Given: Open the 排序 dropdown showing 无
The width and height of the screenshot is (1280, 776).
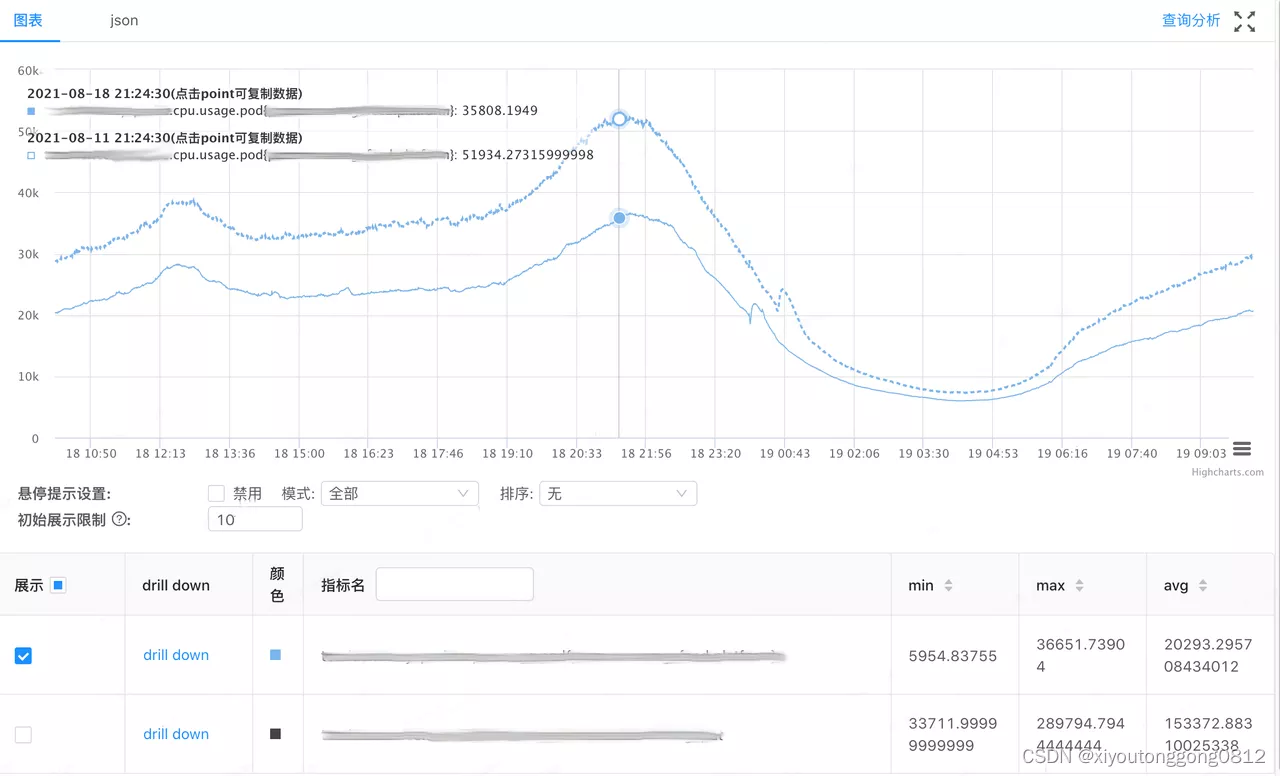Looking at the screenshot, I should [617, 493].
